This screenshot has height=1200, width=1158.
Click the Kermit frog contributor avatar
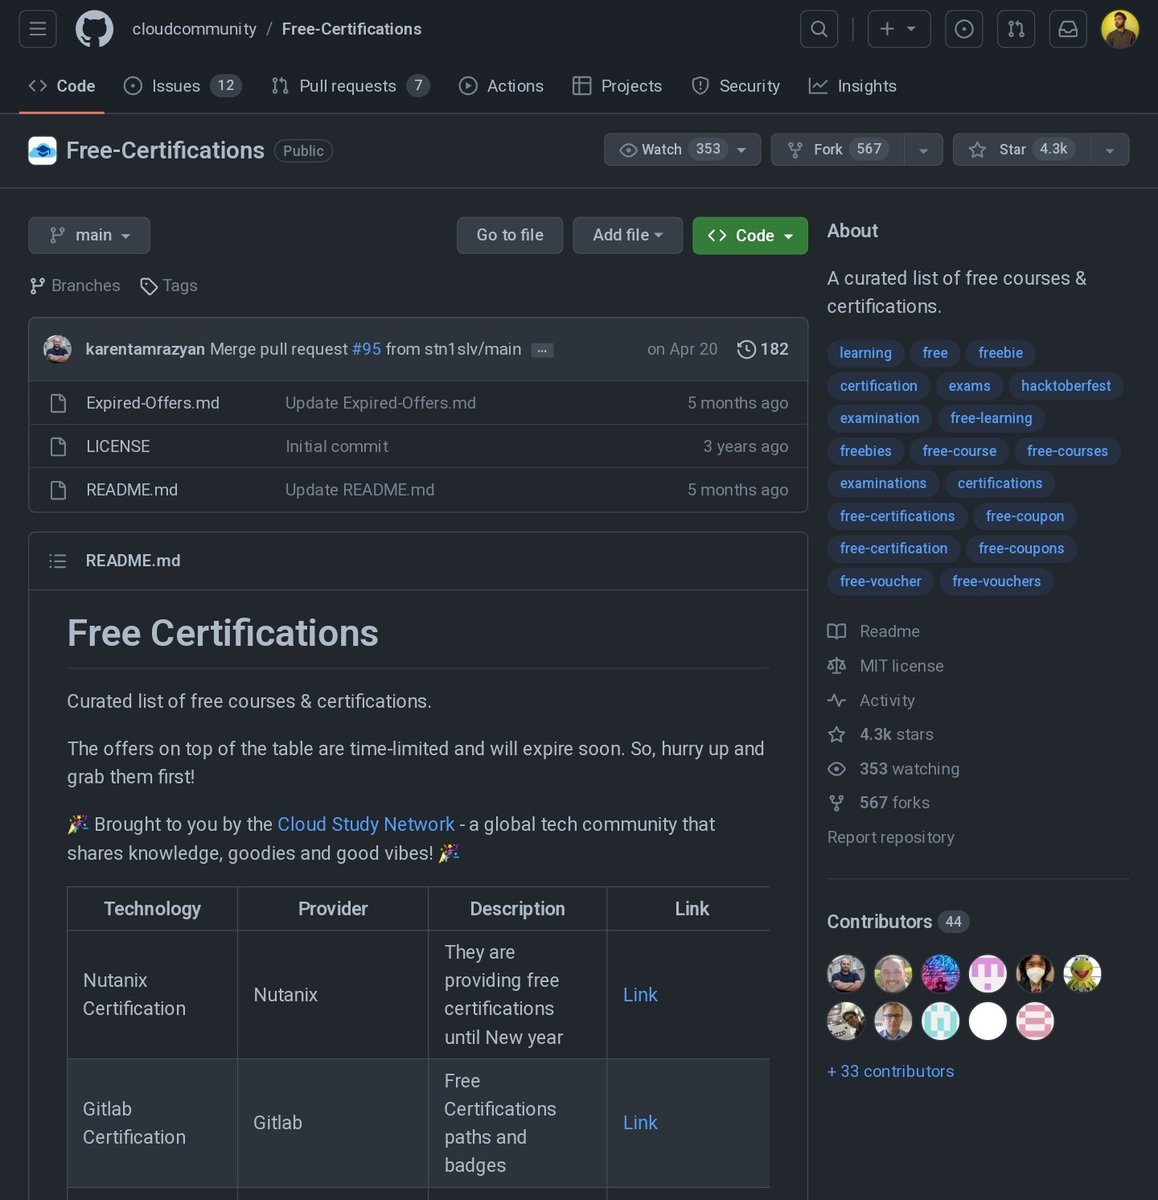(1082, 973)
